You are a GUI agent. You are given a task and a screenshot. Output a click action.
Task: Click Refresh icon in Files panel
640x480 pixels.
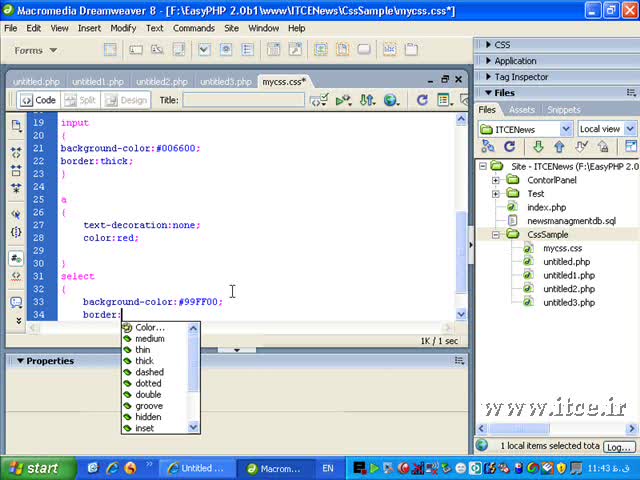(509, 146)
